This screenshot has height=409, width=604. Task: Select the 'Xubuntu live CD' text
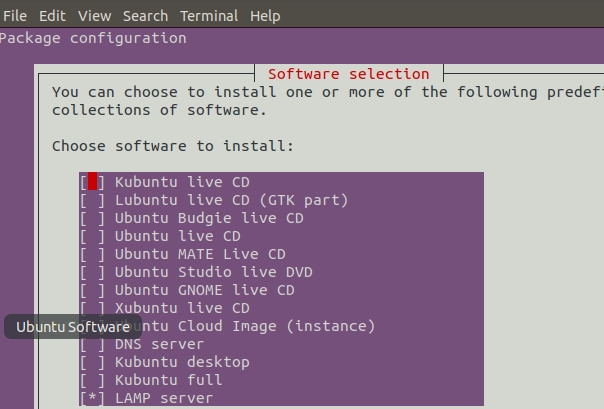coord(182,308)
